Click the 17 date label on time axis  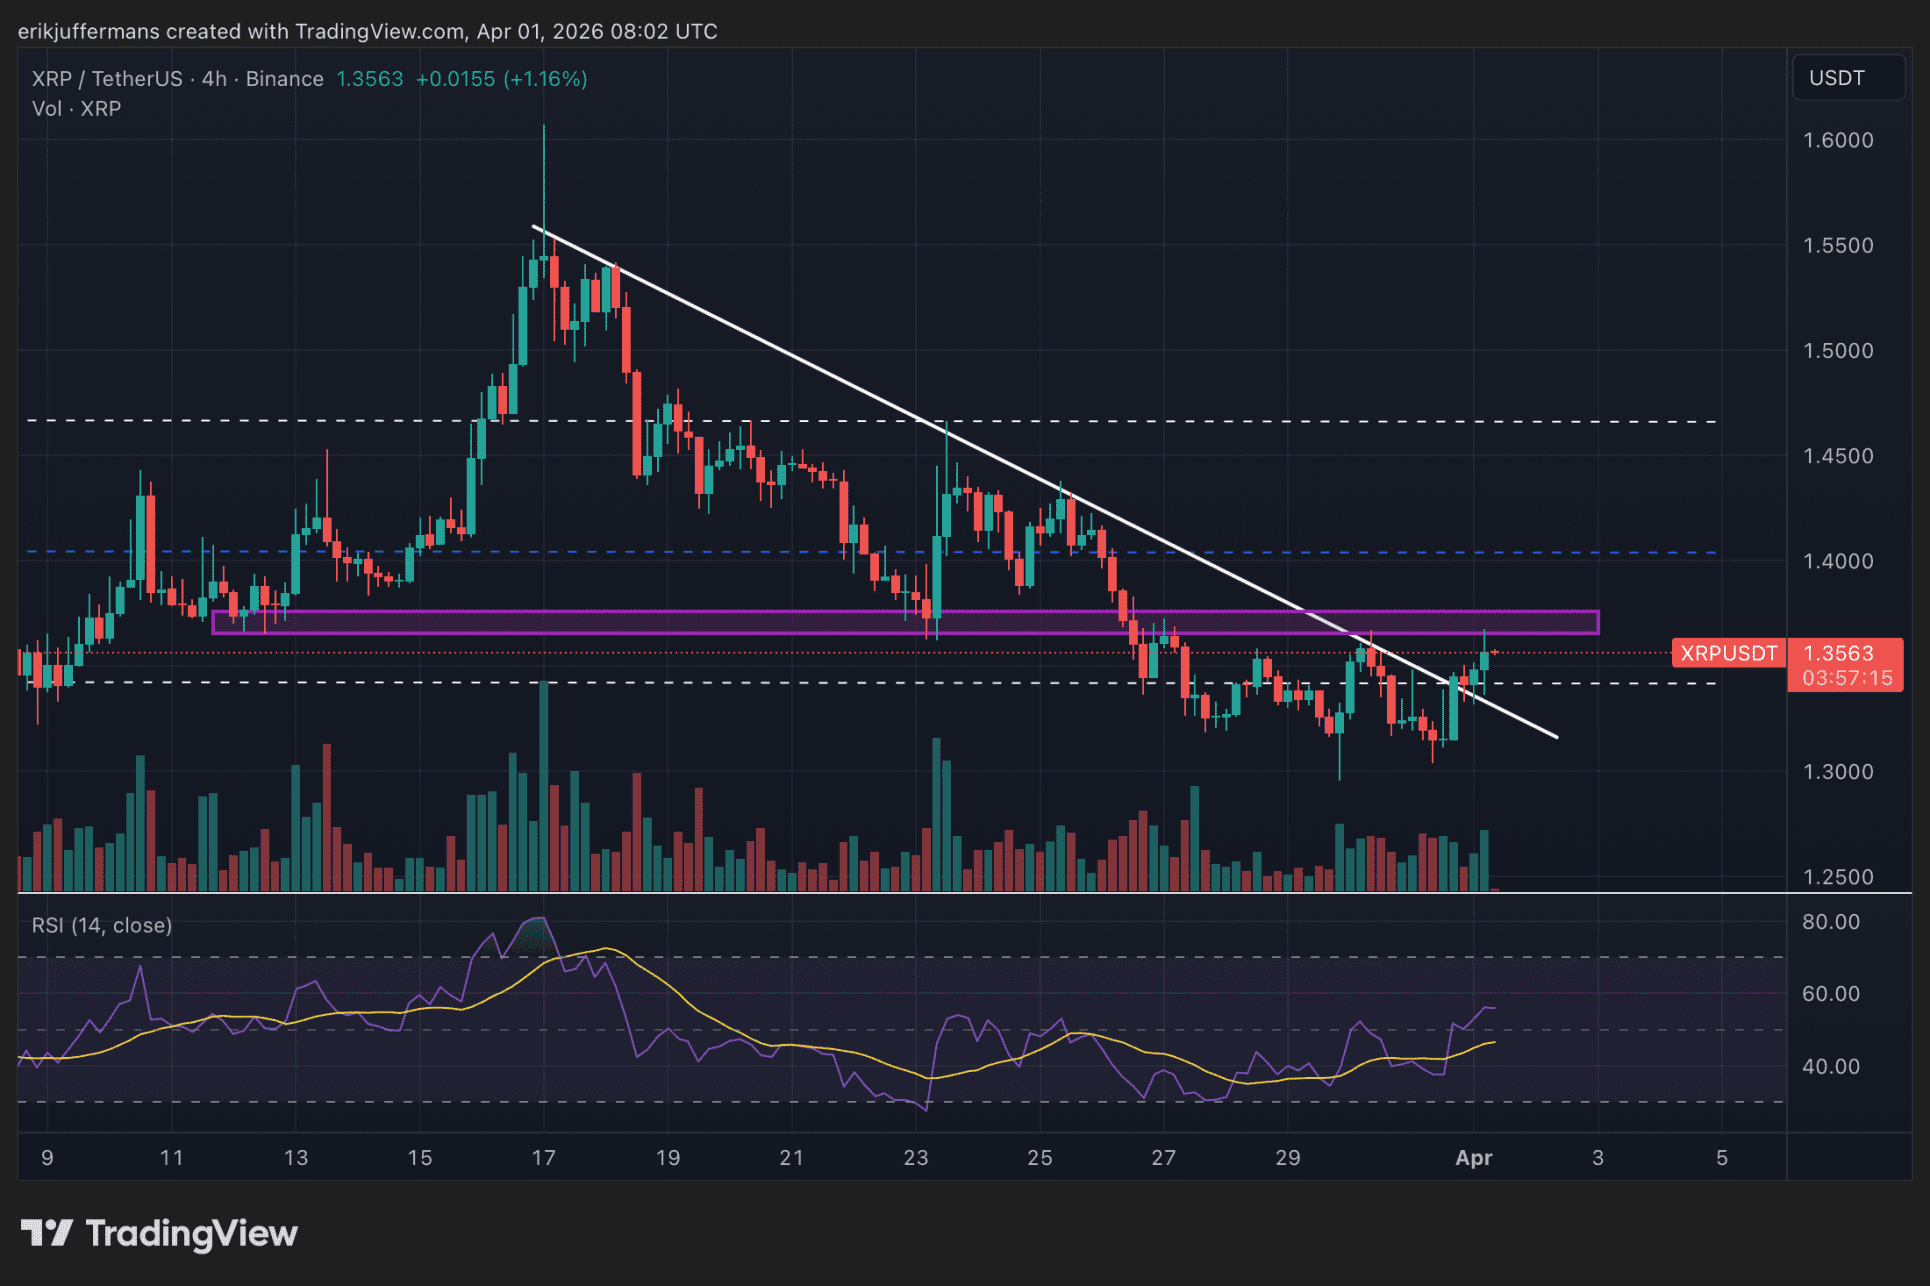[x=543, y=1158]
